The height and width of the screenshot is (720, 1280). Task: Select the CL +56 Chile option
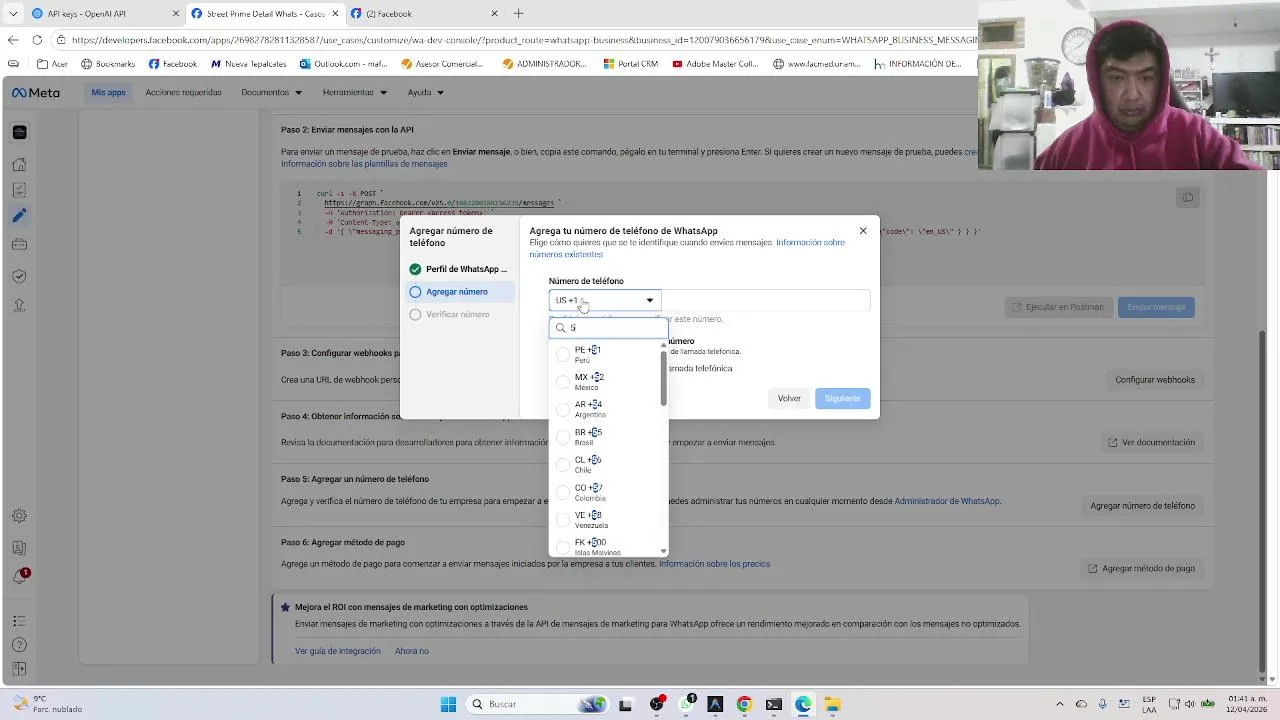605,464
